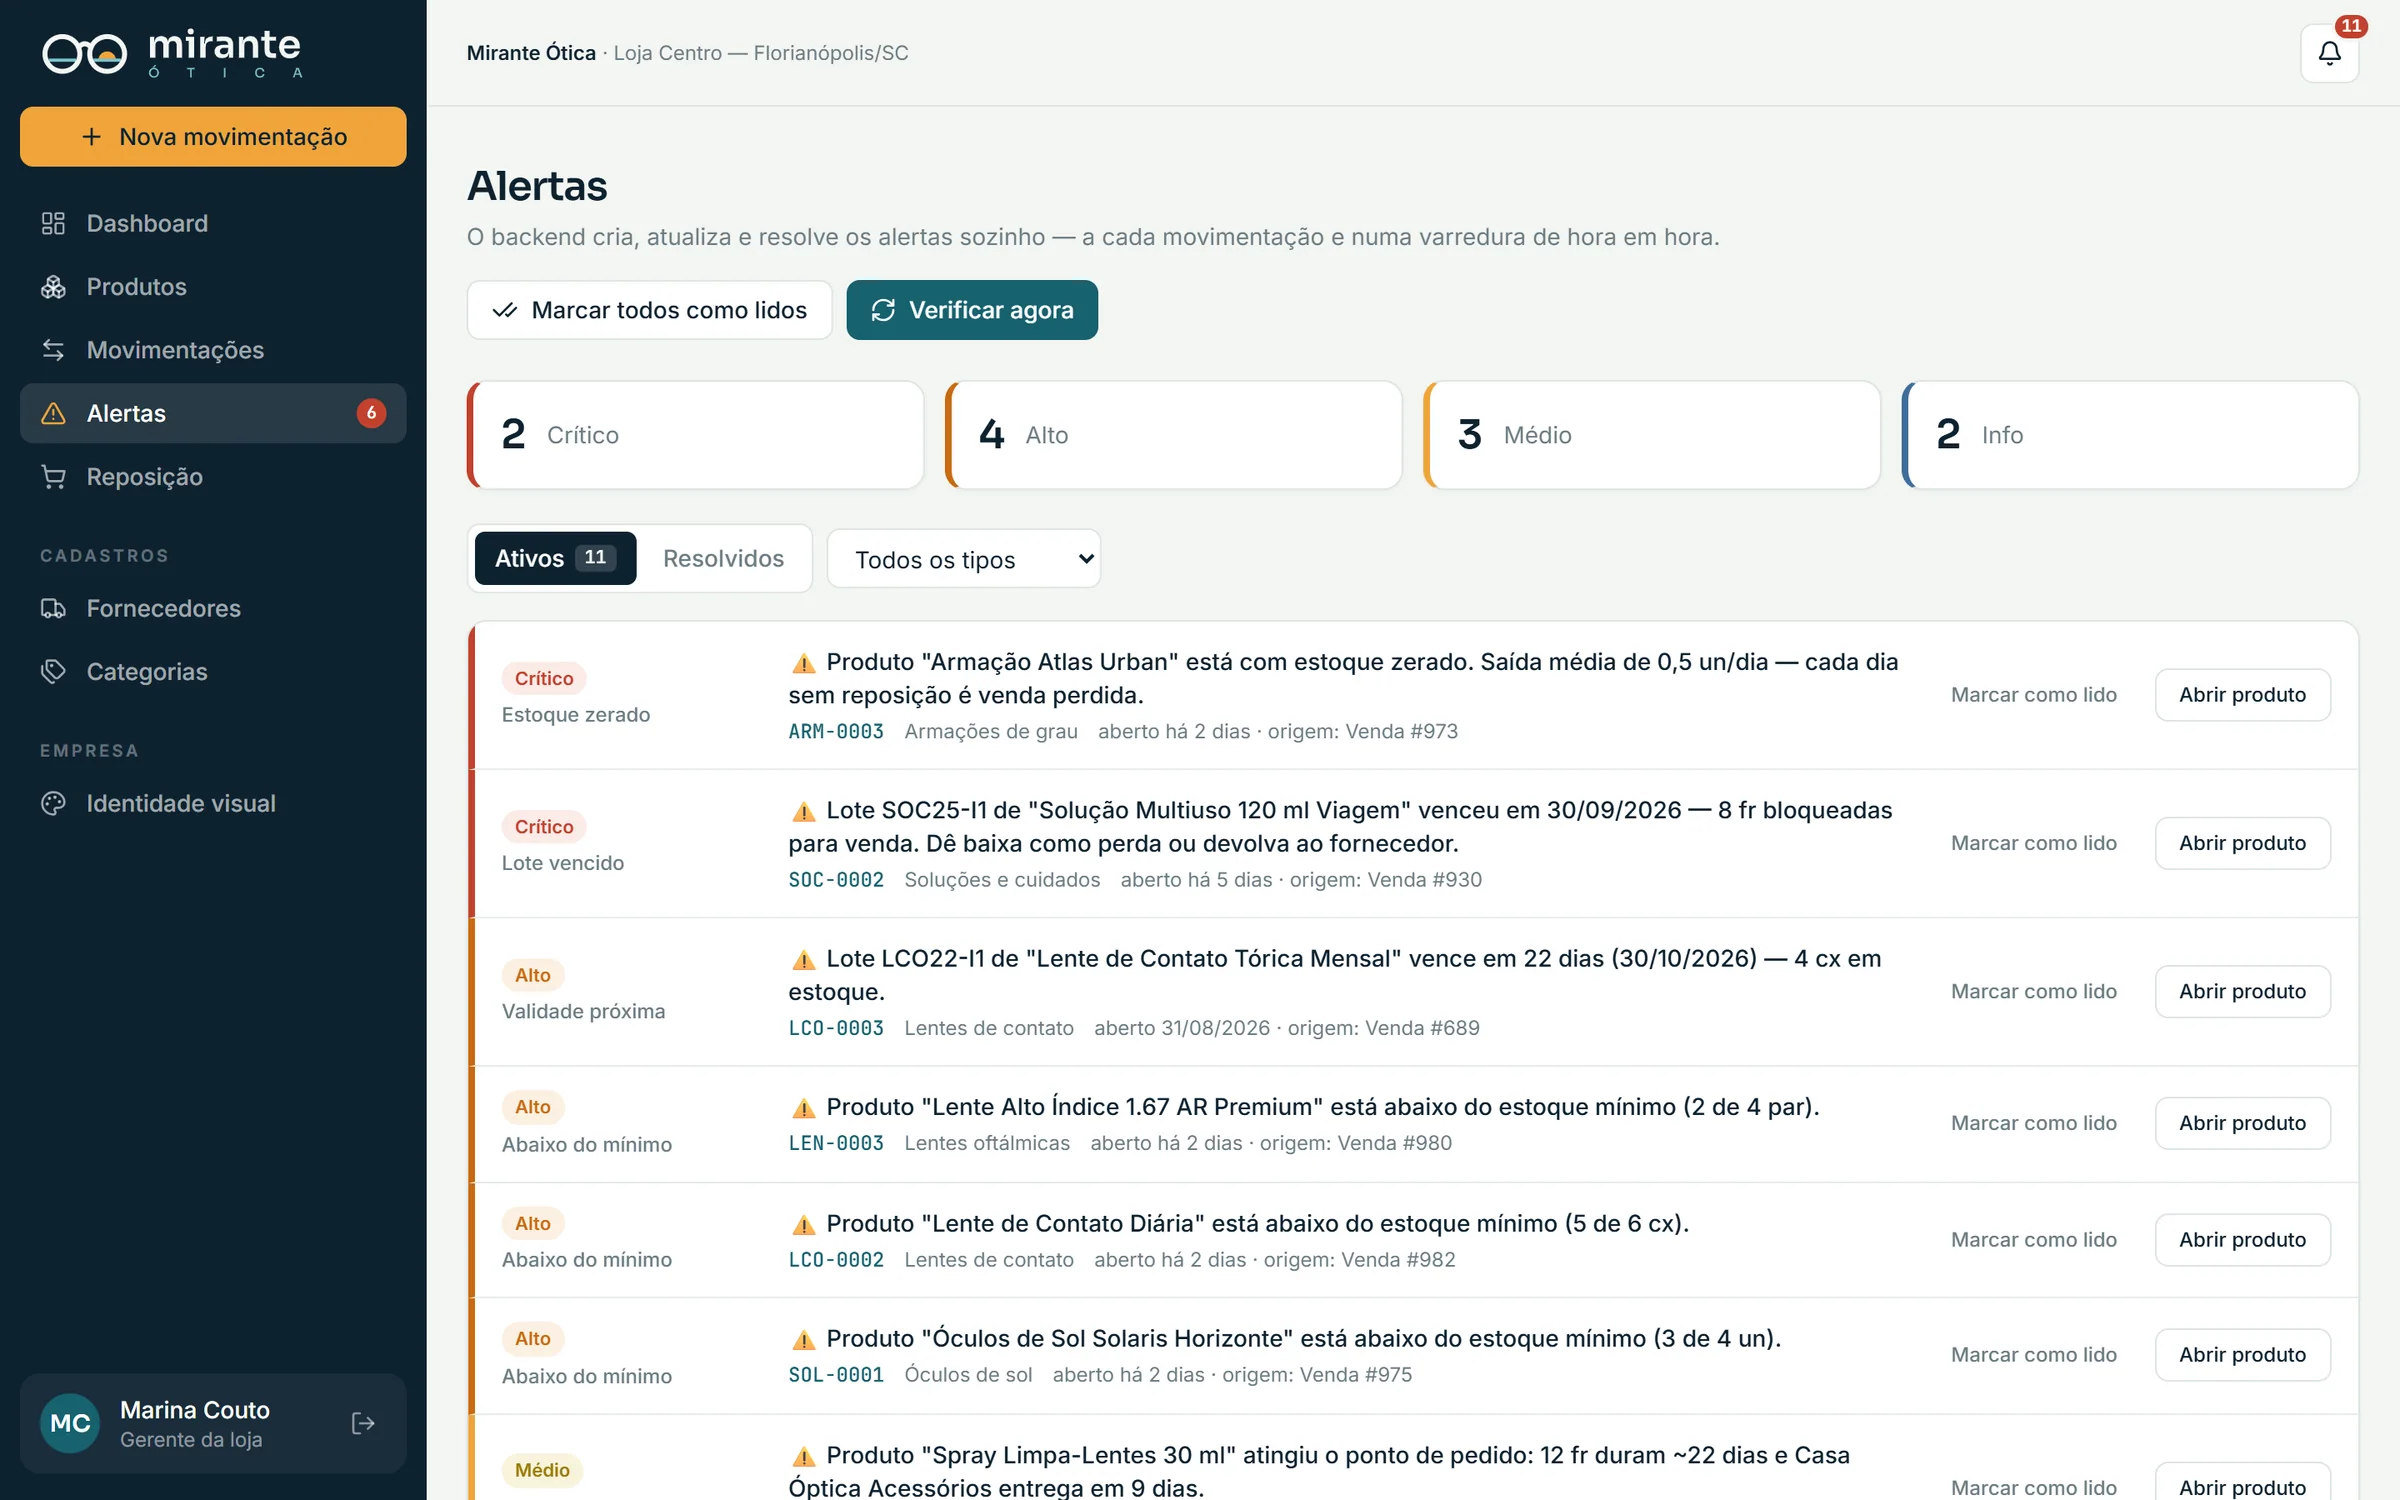2400x1500 pixels.
Task: Open the notifications bell icon
Action: click(2329, 53)
